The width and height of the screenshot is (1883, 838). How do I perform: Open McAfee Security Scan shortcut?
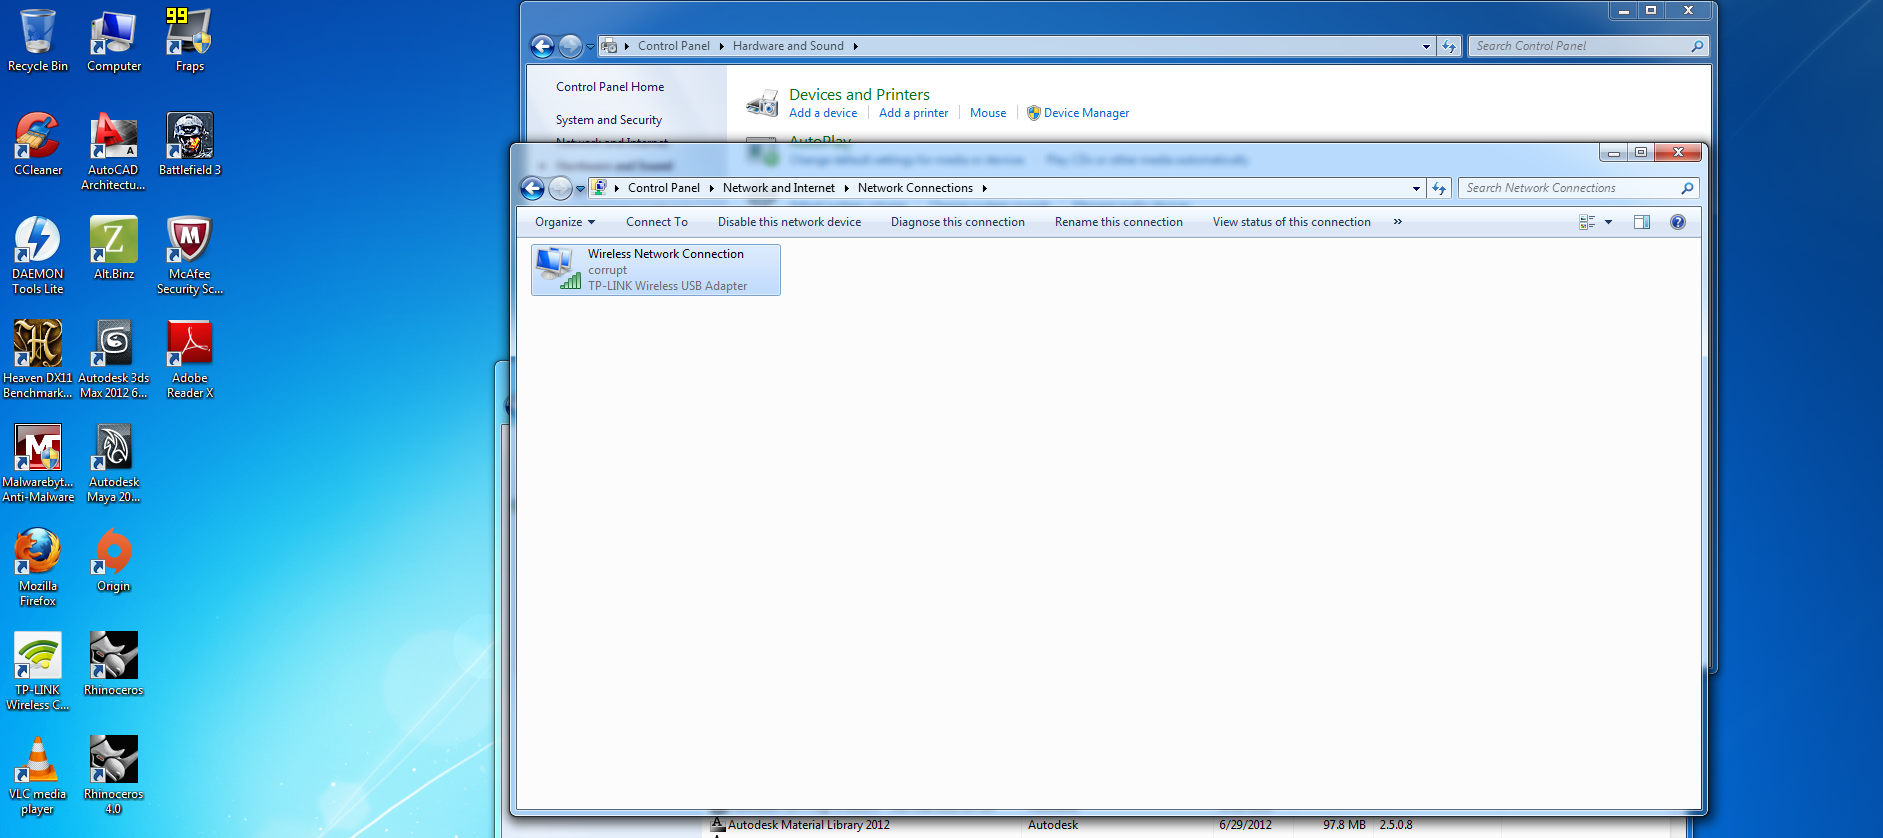point(190,256)
